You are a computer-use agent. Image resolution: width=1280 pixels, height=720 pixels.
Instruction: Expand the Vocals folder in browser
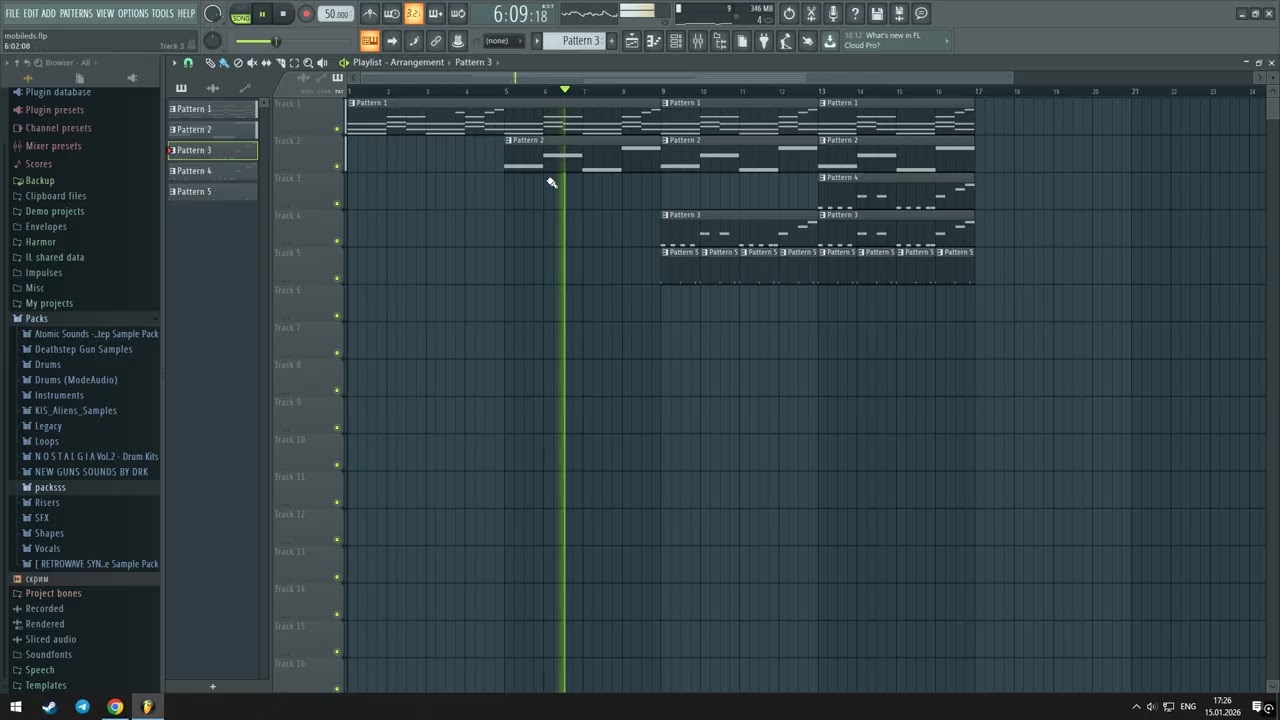click(x=47, y=548)
